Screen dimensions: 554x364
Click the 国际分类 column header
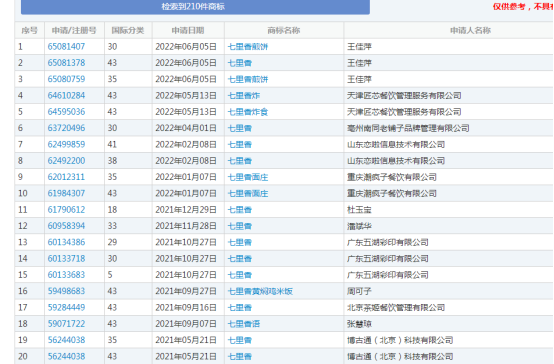pyautogui.click(x=128, y=30)
